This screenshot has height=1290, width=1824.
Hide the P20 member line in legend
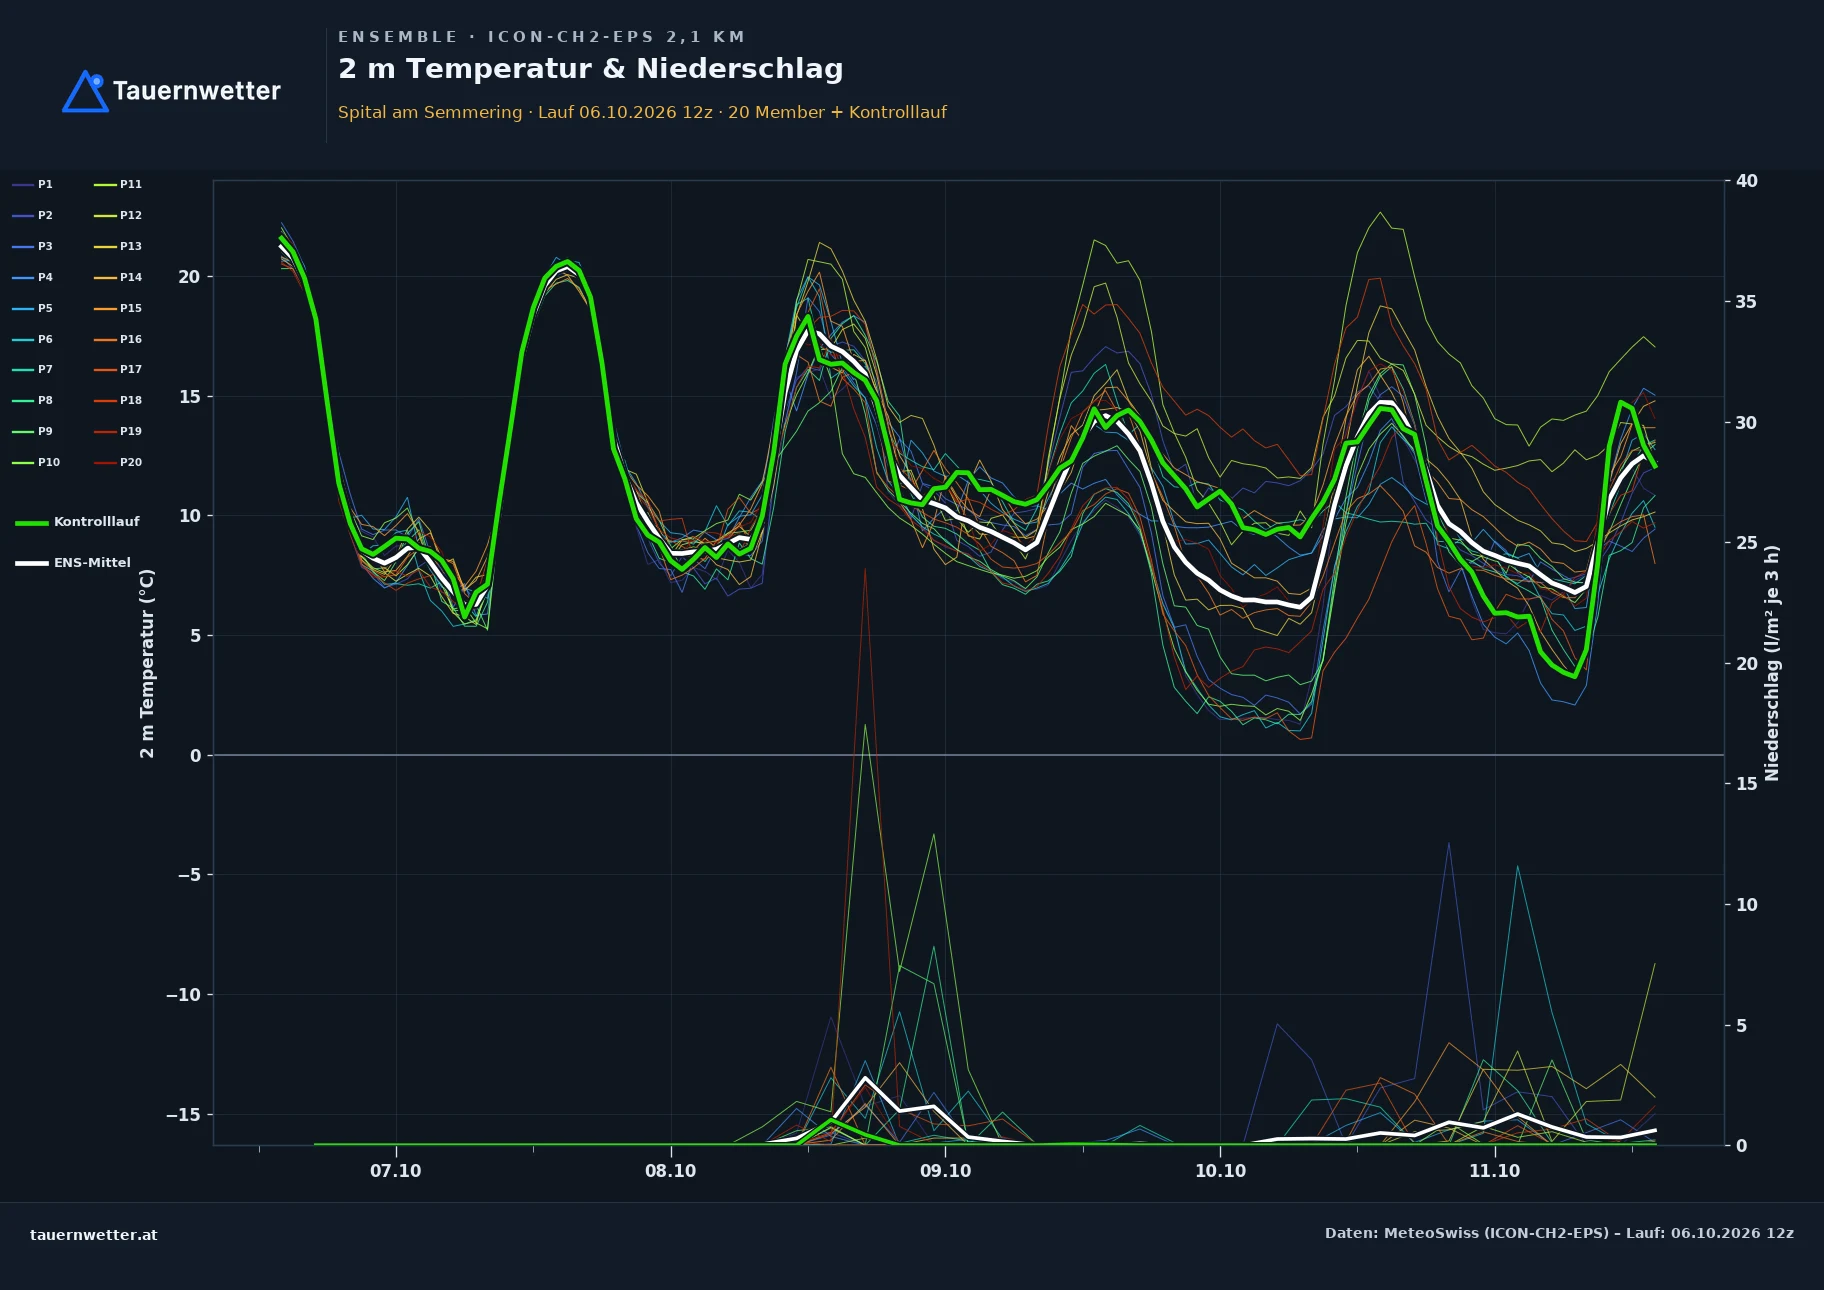pos(118,462)
